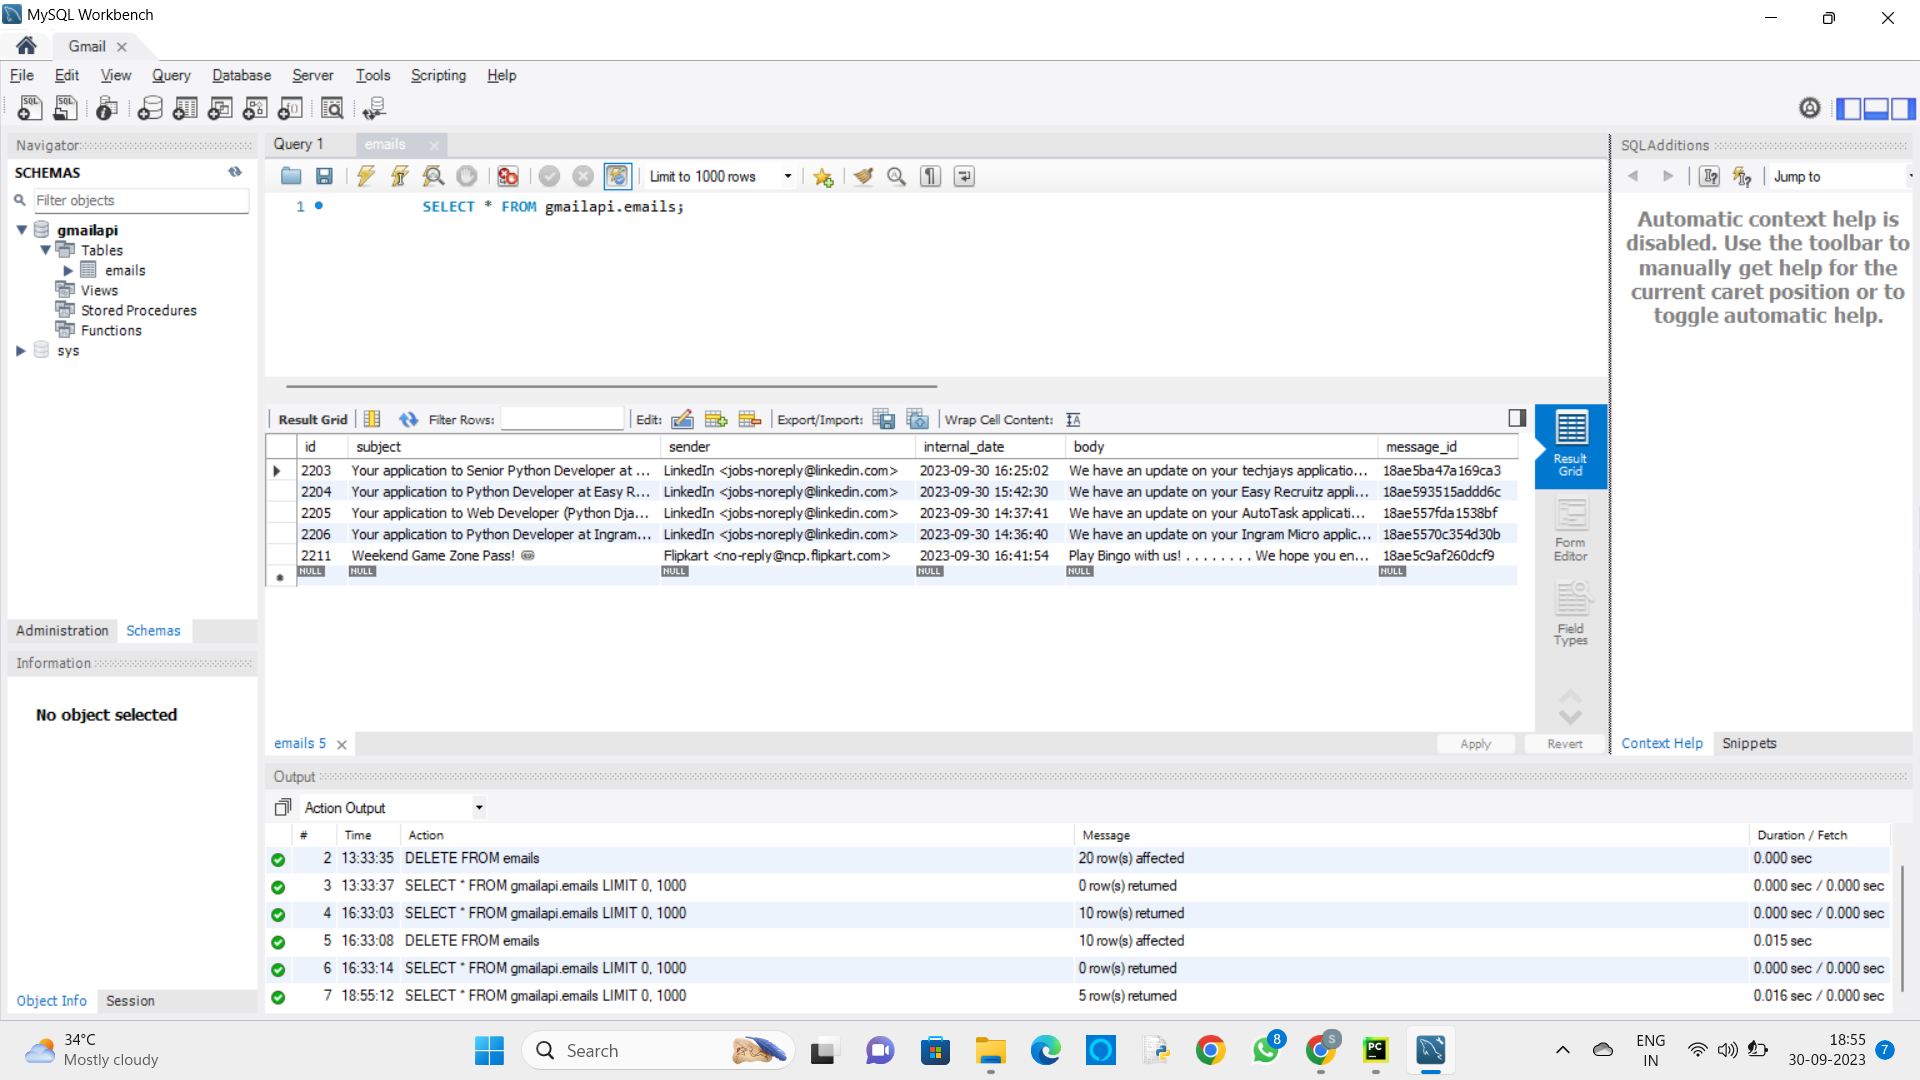1920x1080 pixels.
Task: Create a new schema icon
Action: (150, 108)
